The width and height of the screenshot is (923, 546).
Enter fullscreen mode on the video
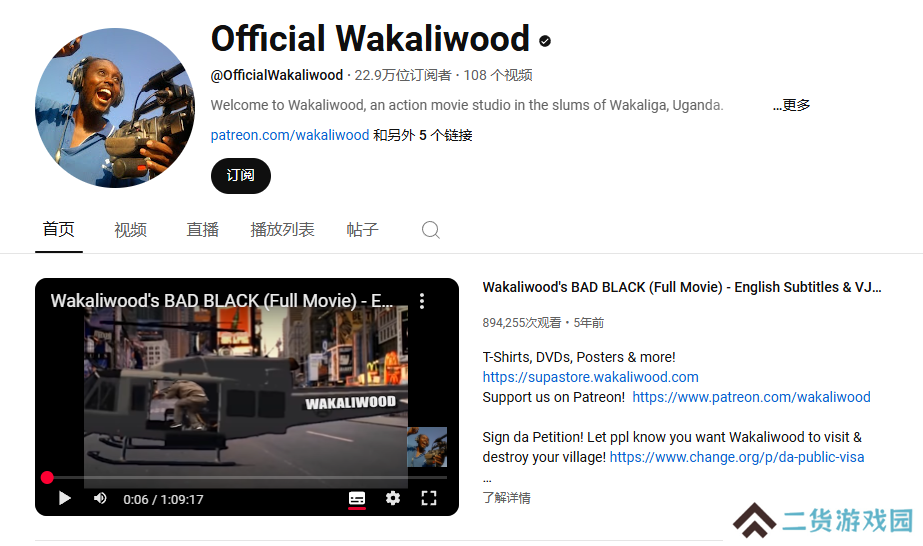[429, 499]
